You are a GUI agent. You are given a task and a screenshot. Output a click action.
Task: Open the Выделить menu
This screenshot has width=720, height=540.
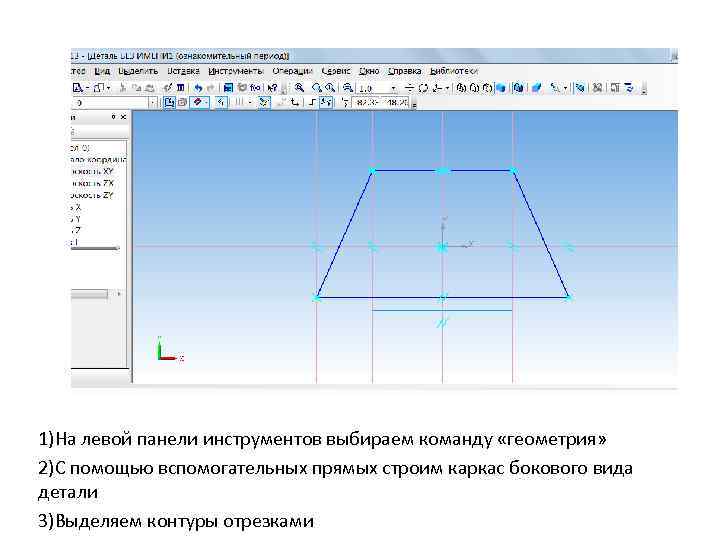(138, 71)
